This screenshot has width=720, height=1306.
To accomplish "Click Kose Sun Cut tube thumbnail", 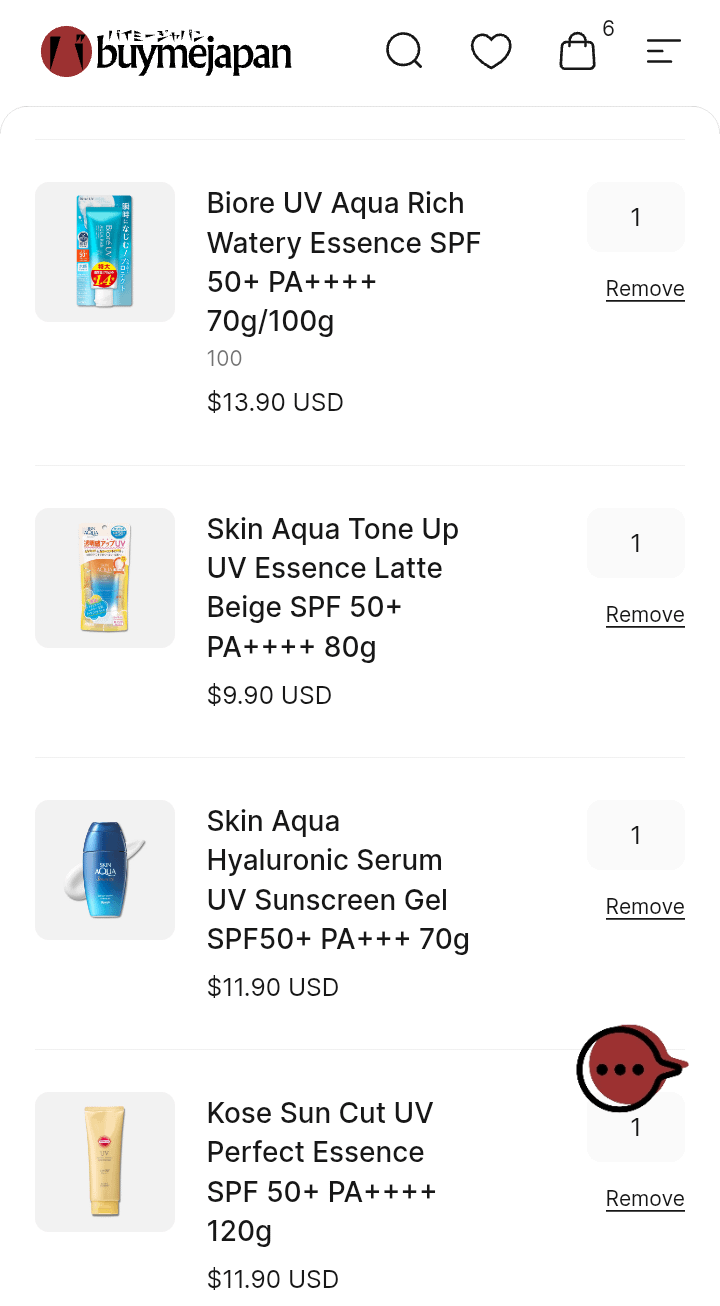I will pyautogui.click(x=105, y=1162).
